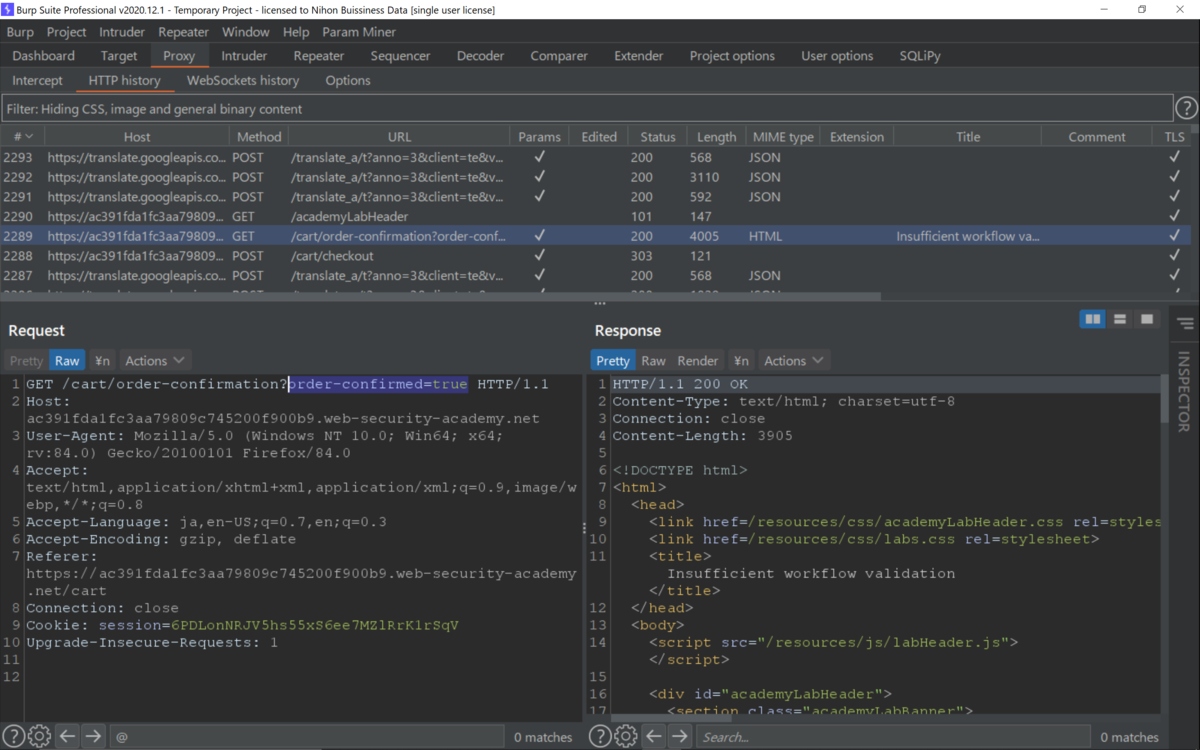
Task: Open filter help question mark icon
Action: 1186,108
